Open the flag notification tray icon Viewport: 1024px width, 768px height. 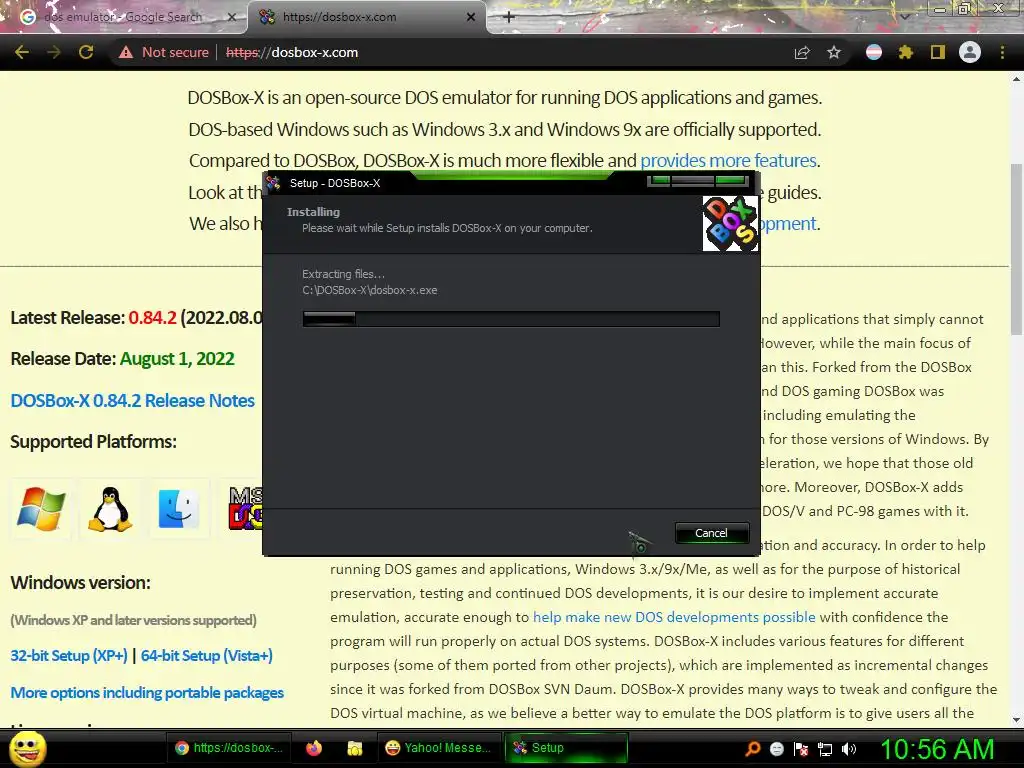[801, 749]
